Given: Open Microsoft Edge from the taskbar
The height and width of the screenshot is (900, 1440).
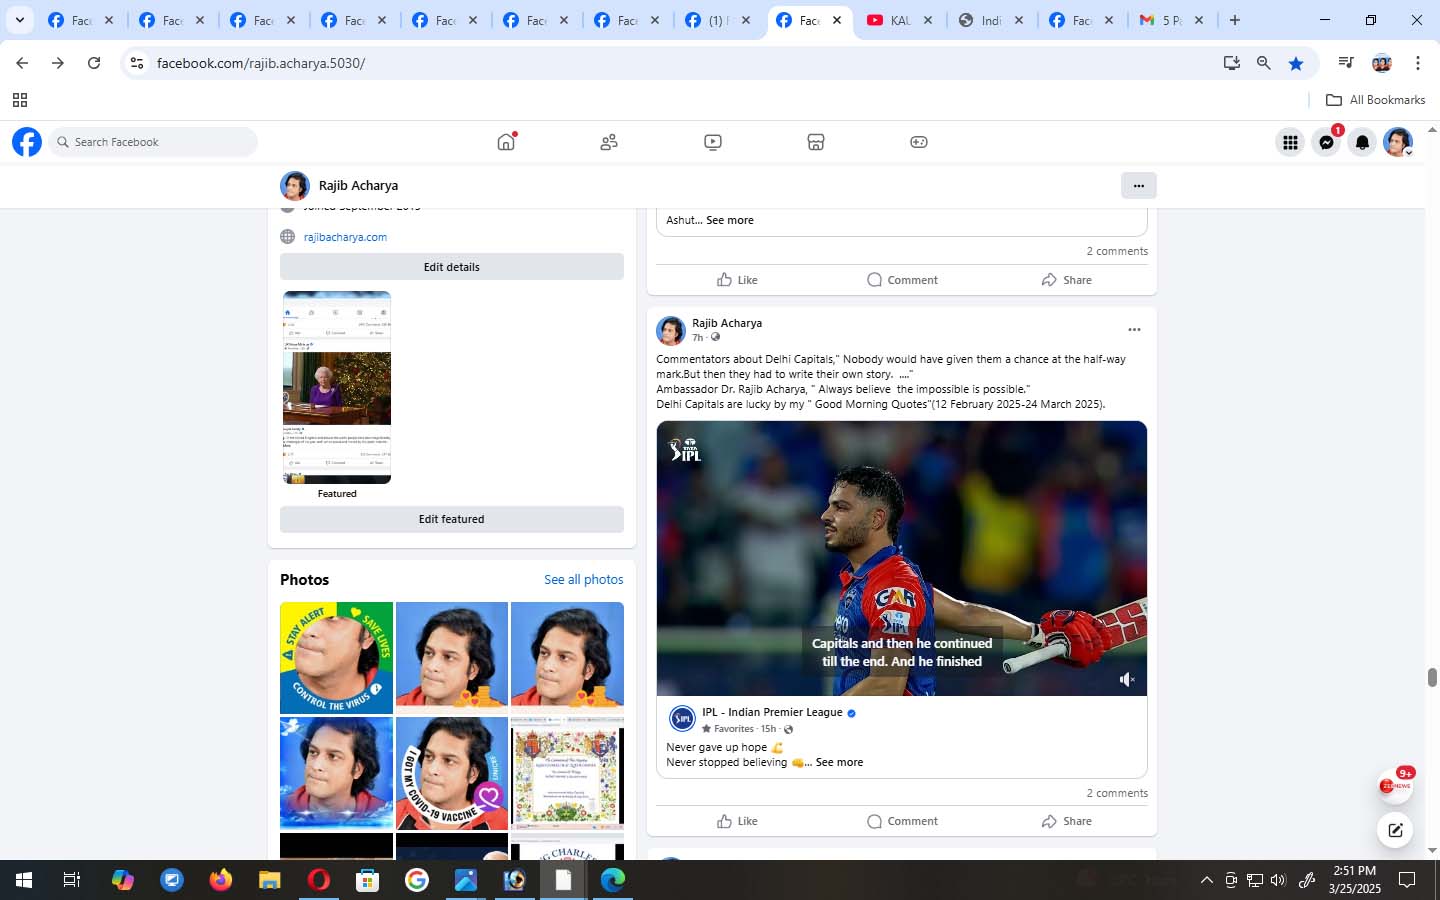Looking at the screenshot, I should coord(612,880).
